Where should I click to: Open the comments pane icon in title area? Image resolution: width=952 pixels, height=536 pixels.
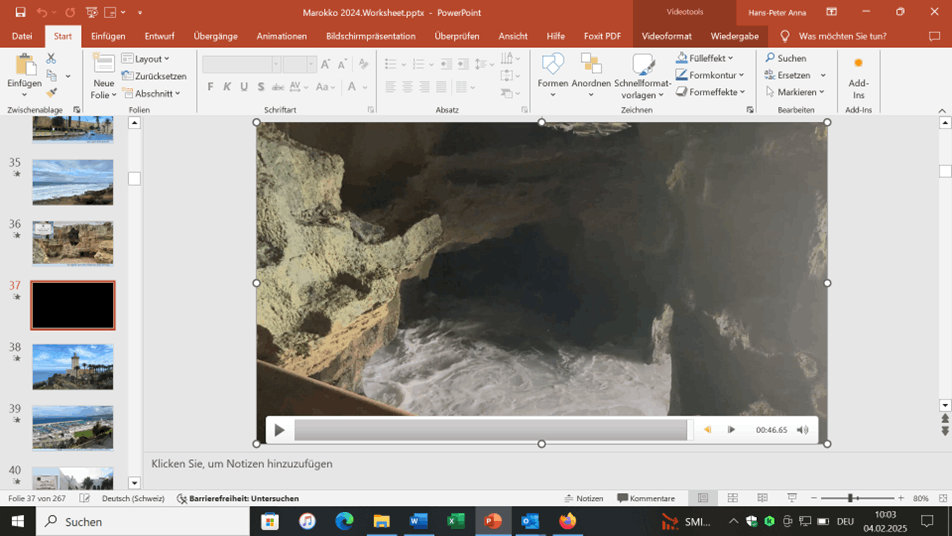934,36
